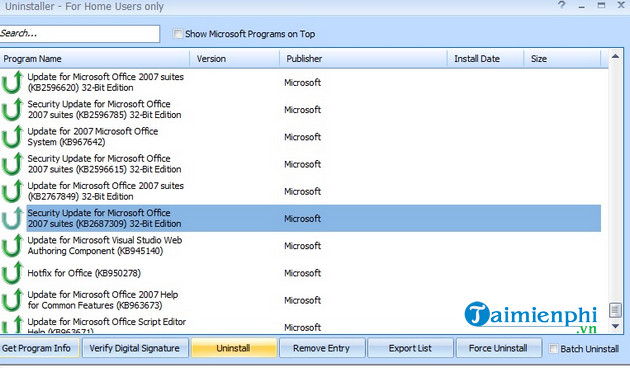This screenshot has width=630, height=368.
Task: Click Microsoft publisher in KB963673 row
Action: pyautogui.click(x=303, y=301)
